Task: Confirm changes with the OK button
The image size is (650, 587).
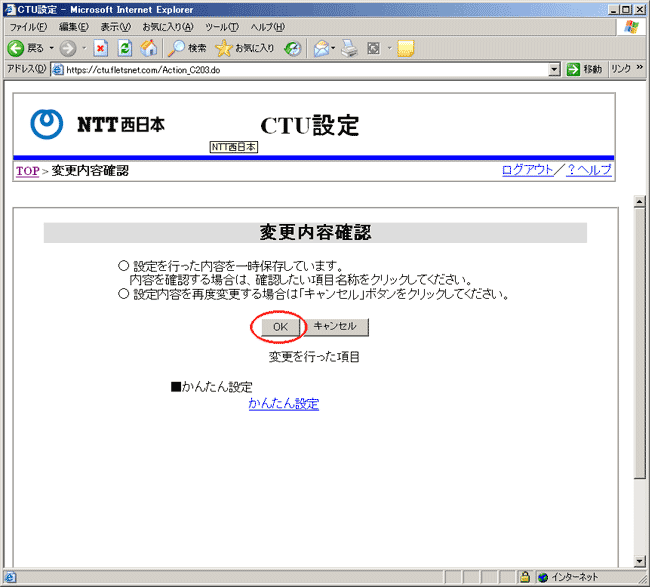Action: pos(280,327)
